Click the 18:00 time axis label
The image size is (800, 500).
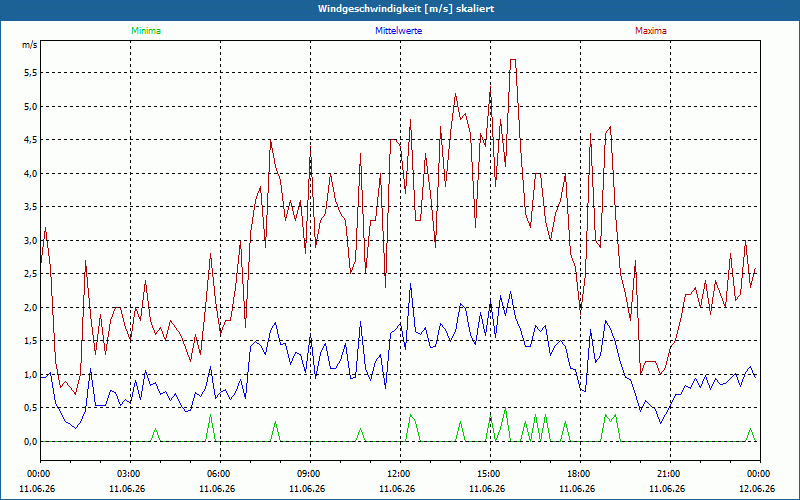pos(580,474)
